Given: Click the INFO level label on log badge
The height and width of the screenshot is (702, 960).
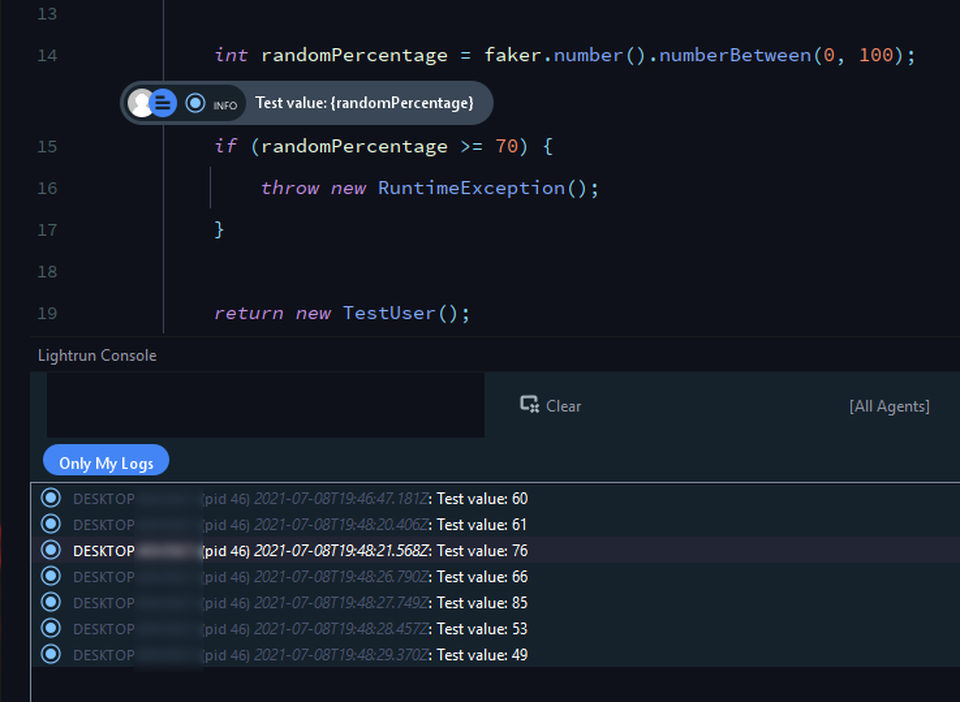Looking at the screenshot, I should coord(225,105).
